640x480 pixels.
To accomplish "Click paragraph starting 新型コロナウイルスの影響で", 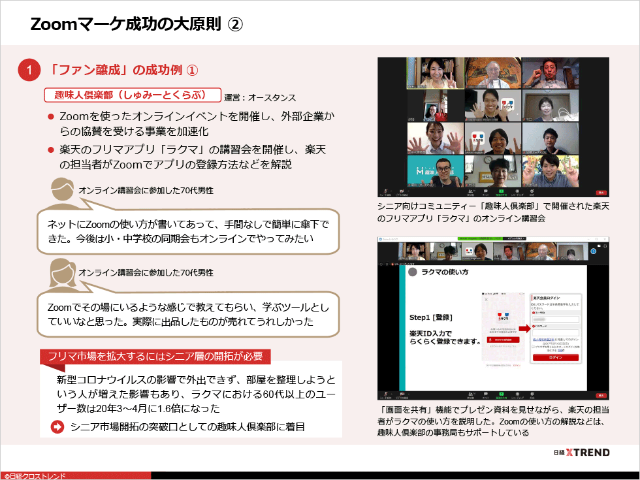I will (196, 394).
